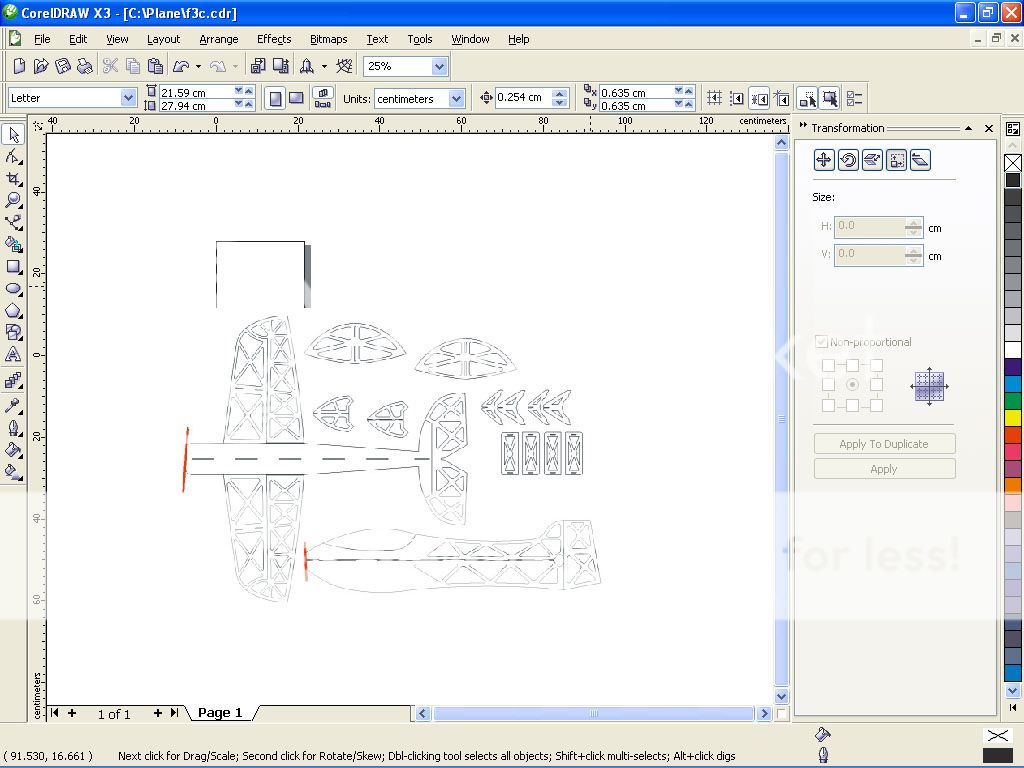Open the Bitmaps menu

328,39
